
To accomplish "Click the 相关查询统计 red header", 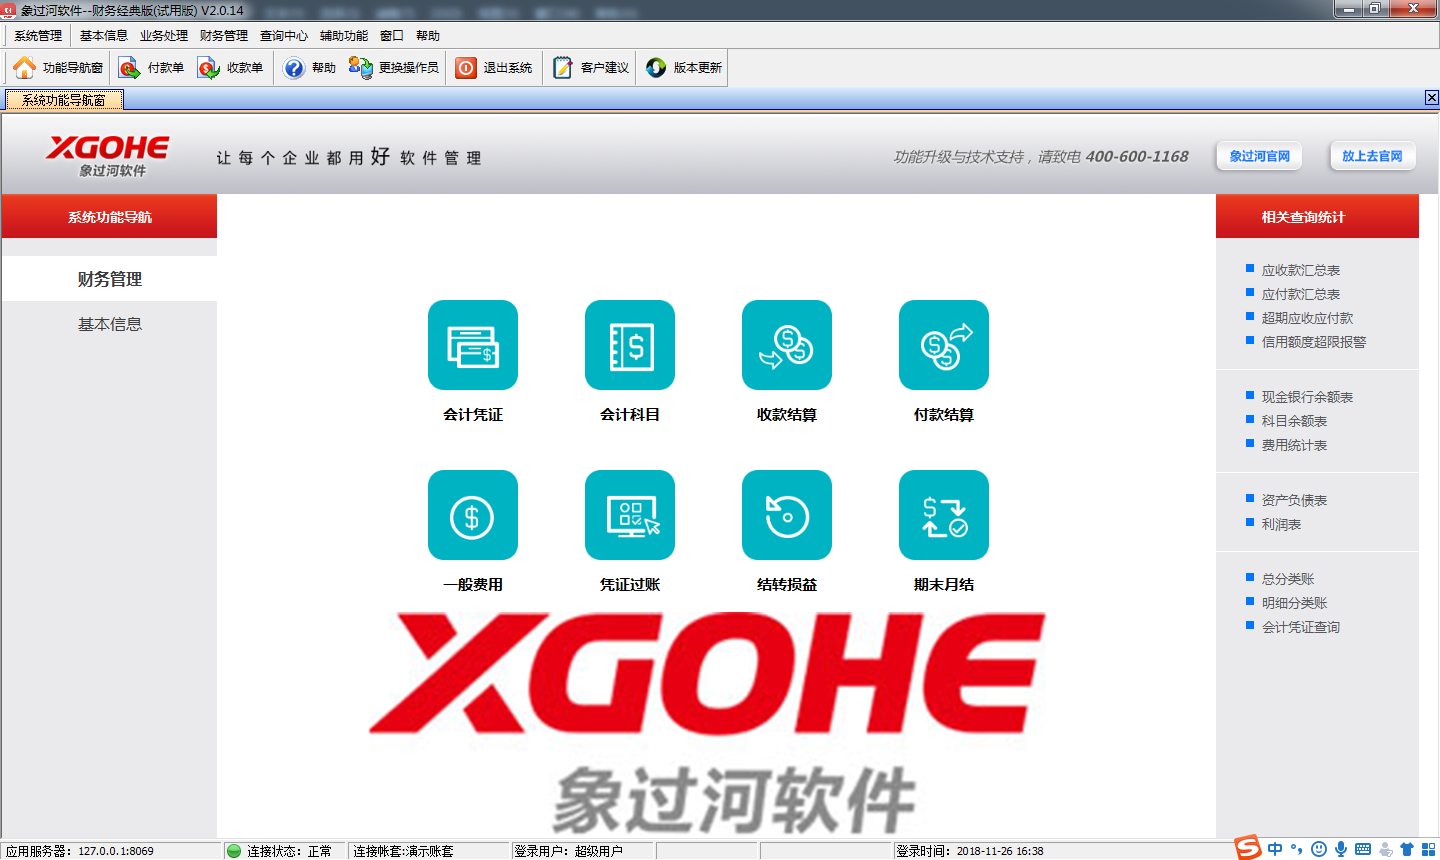I will click(x=1317, y=216).
